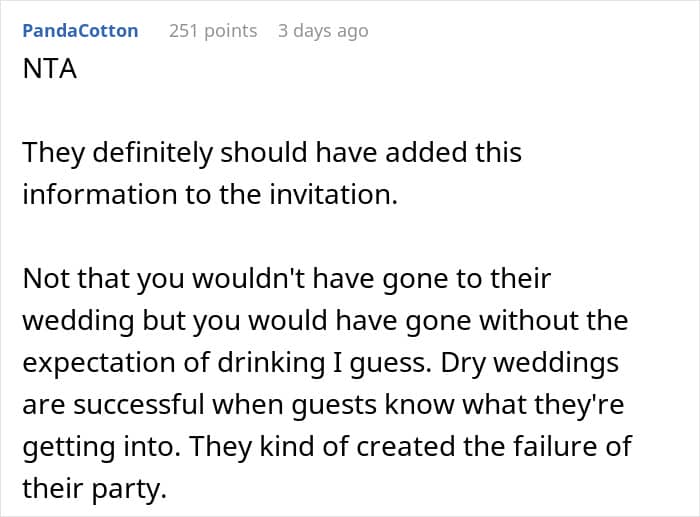The image size is (700, 517).
Task: Click the word 'successful' in the comment
Action: [139, 404]
